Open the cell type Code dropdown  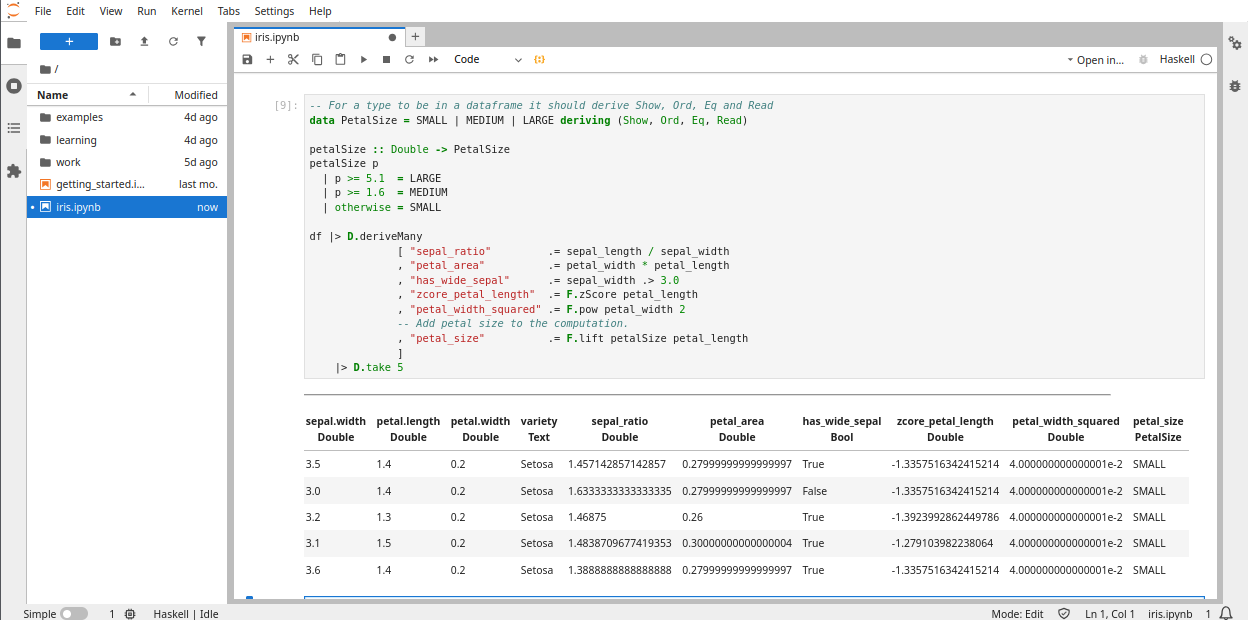click(488, 60)
